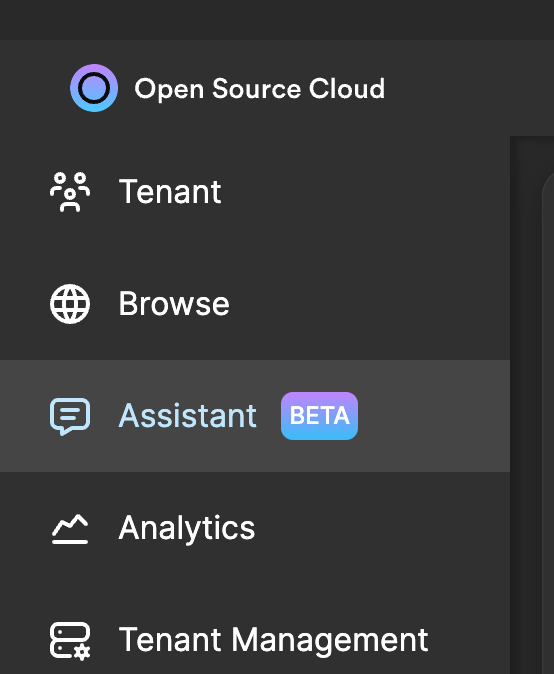The width and height of the screenshot is (554, 674).
Task: Select the Tenant text label
Action: 170,192
